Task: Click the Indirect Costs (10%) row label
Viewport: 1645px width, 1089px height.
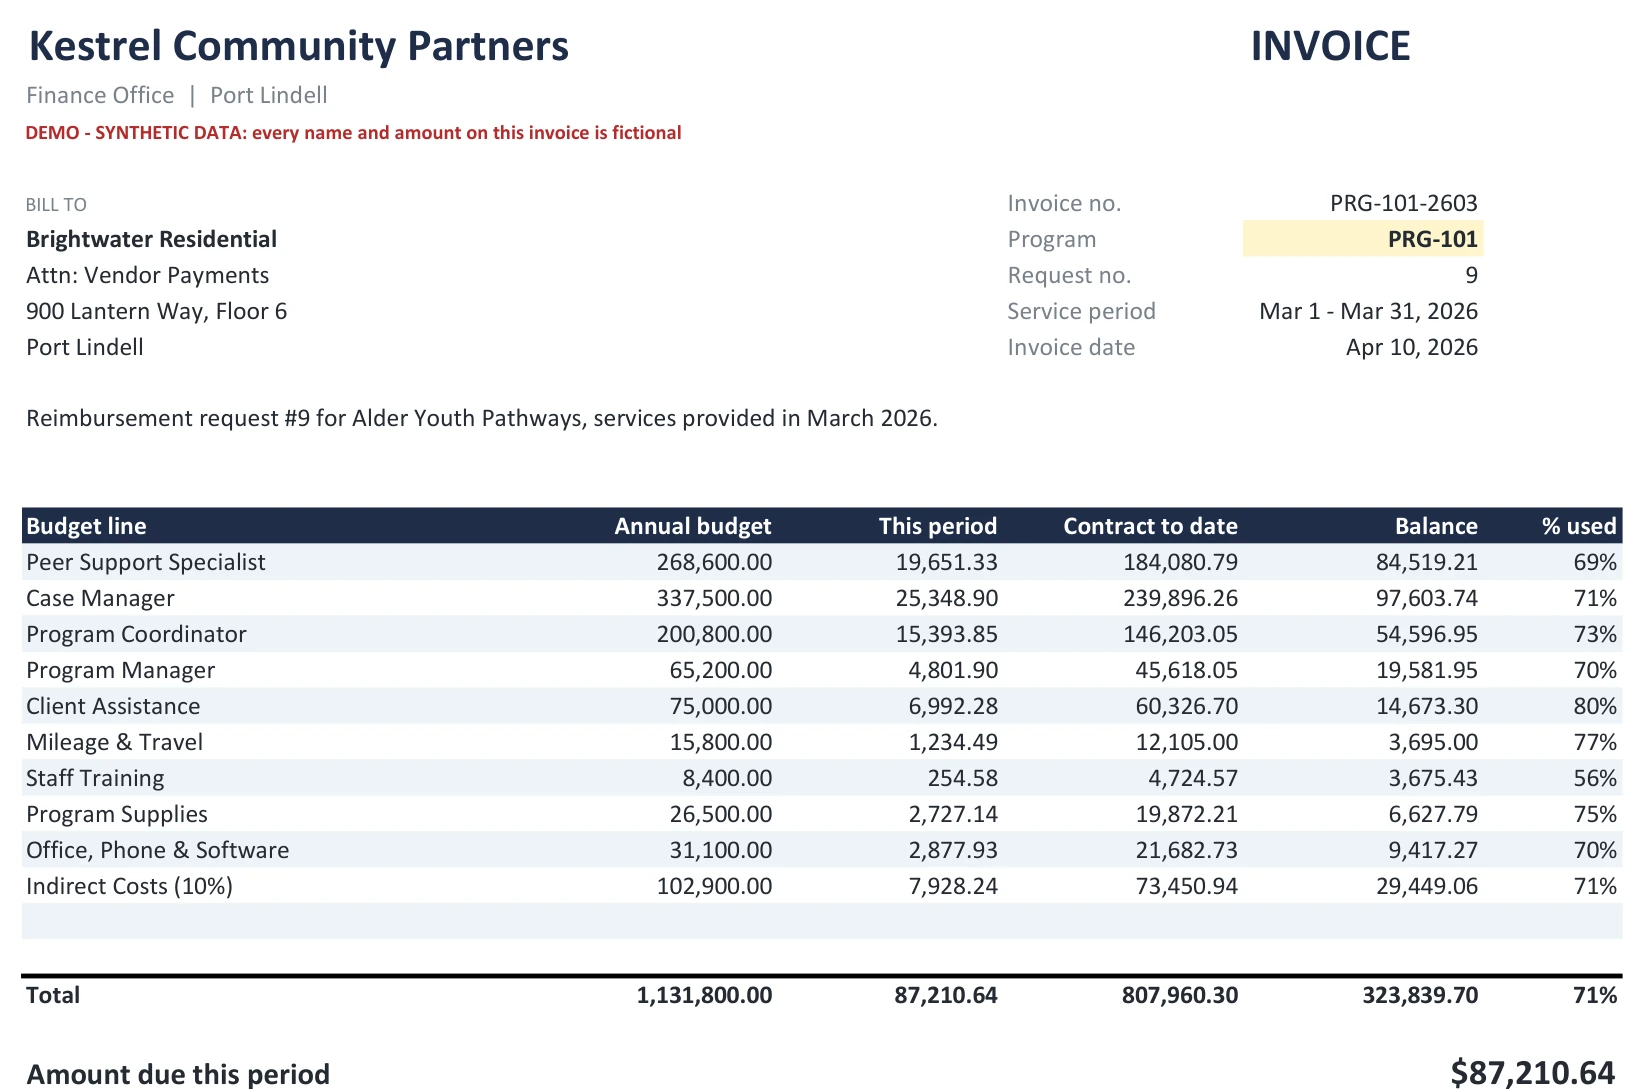Action: pos(129,886)
